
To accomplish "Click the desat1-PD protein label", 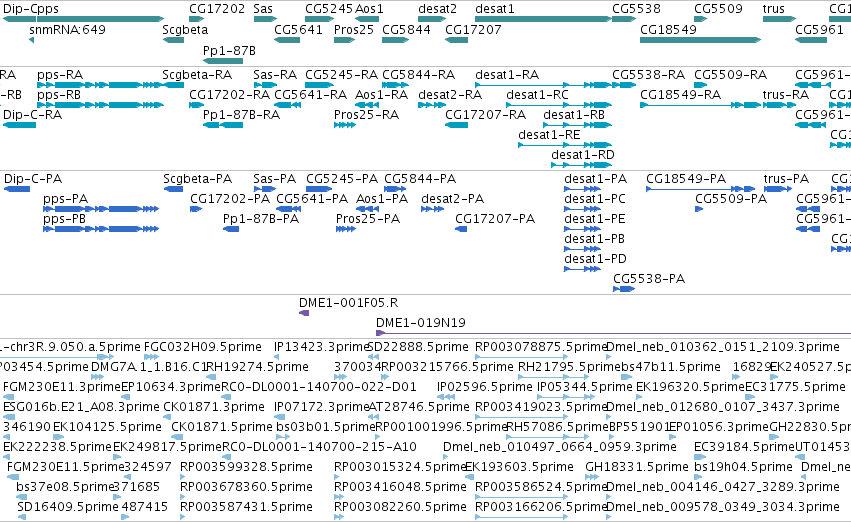I will (x=595, y=259).
